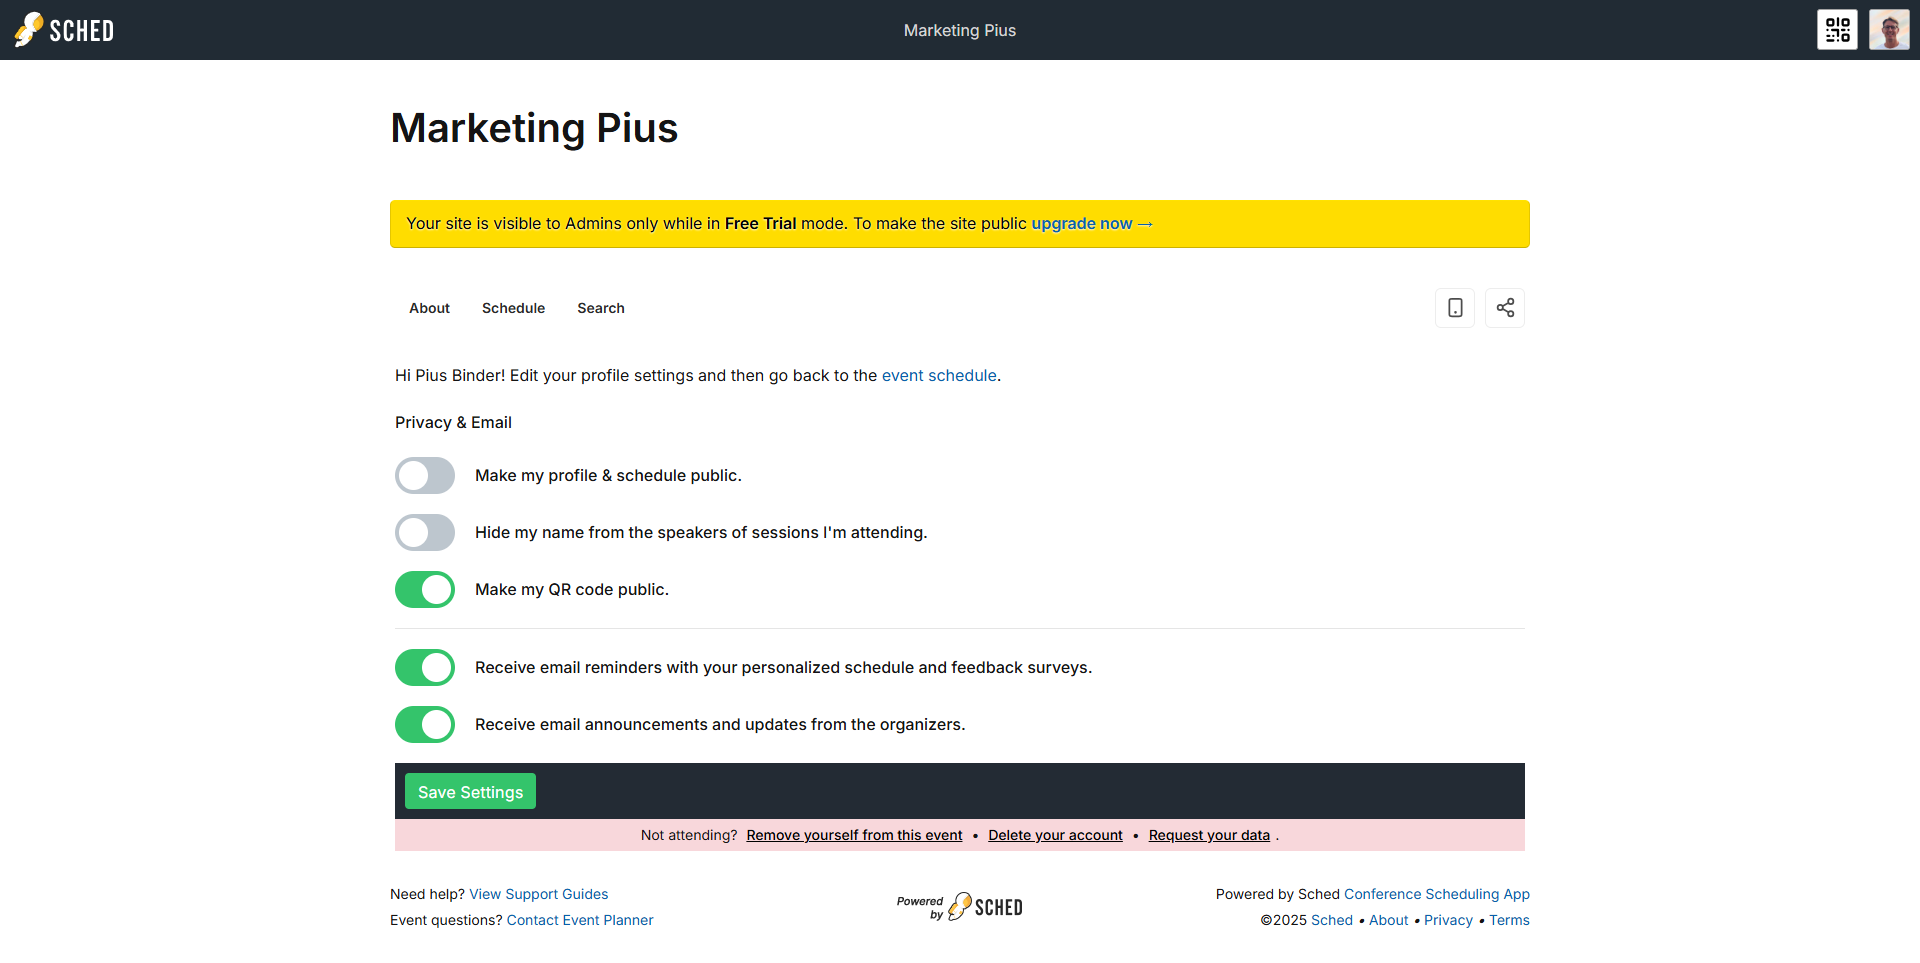Turn off email reminders toggle

coord(425,668)
